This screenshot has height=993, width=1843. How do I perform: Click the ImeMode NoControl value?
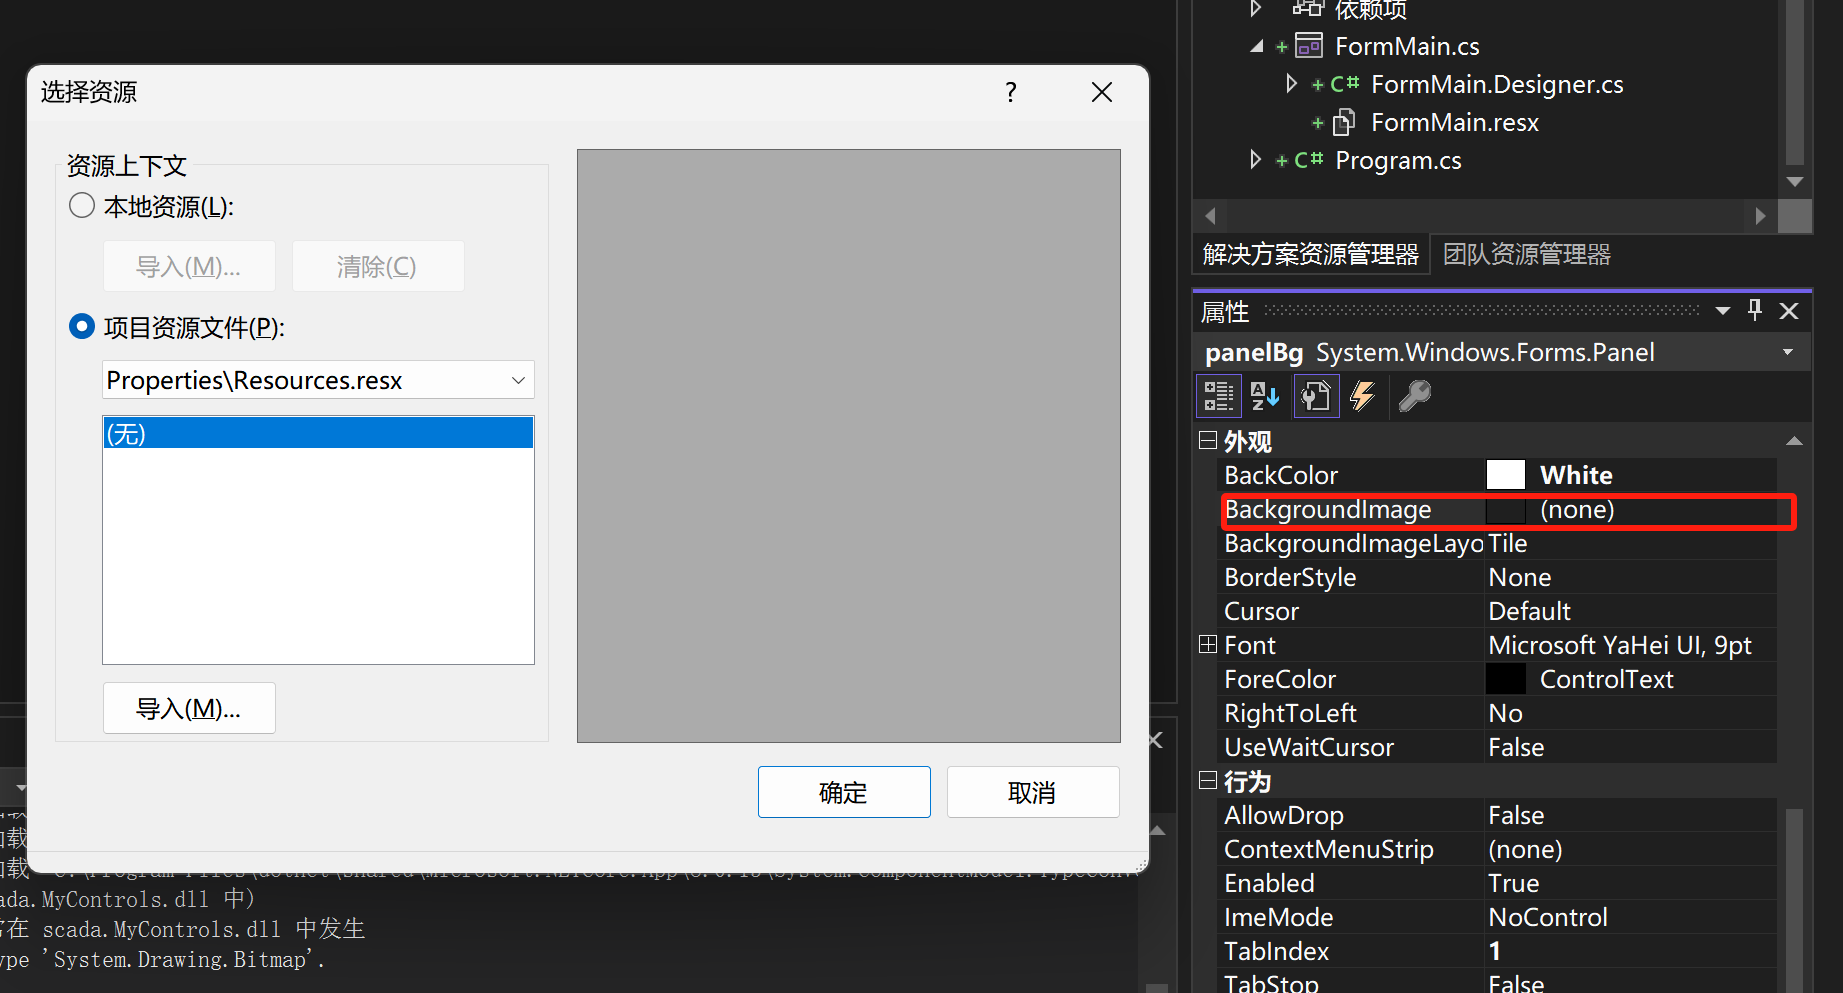[x=1548, y=917]
